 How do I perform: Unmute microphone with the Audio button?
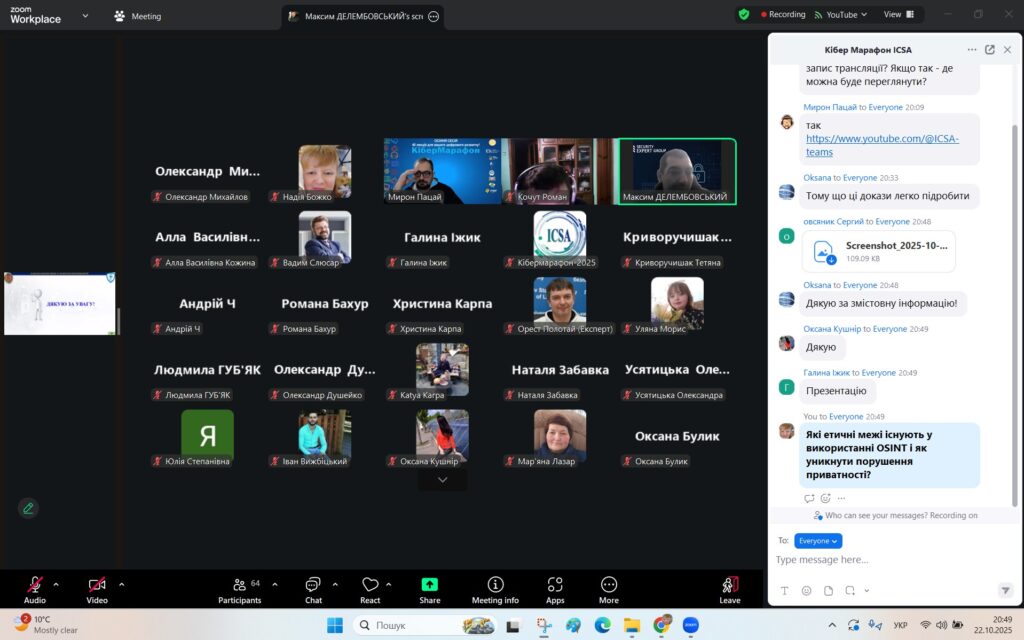35,589
